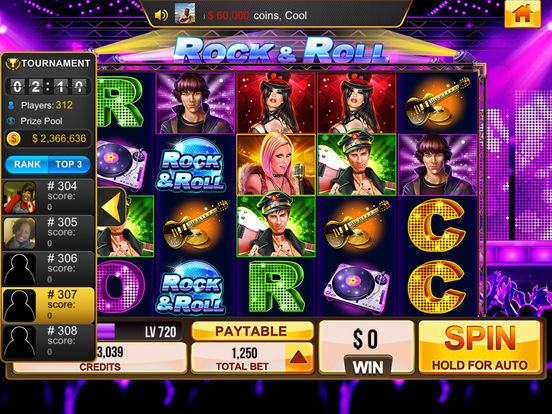Click the level 720 progress bar

pos(139,331)
